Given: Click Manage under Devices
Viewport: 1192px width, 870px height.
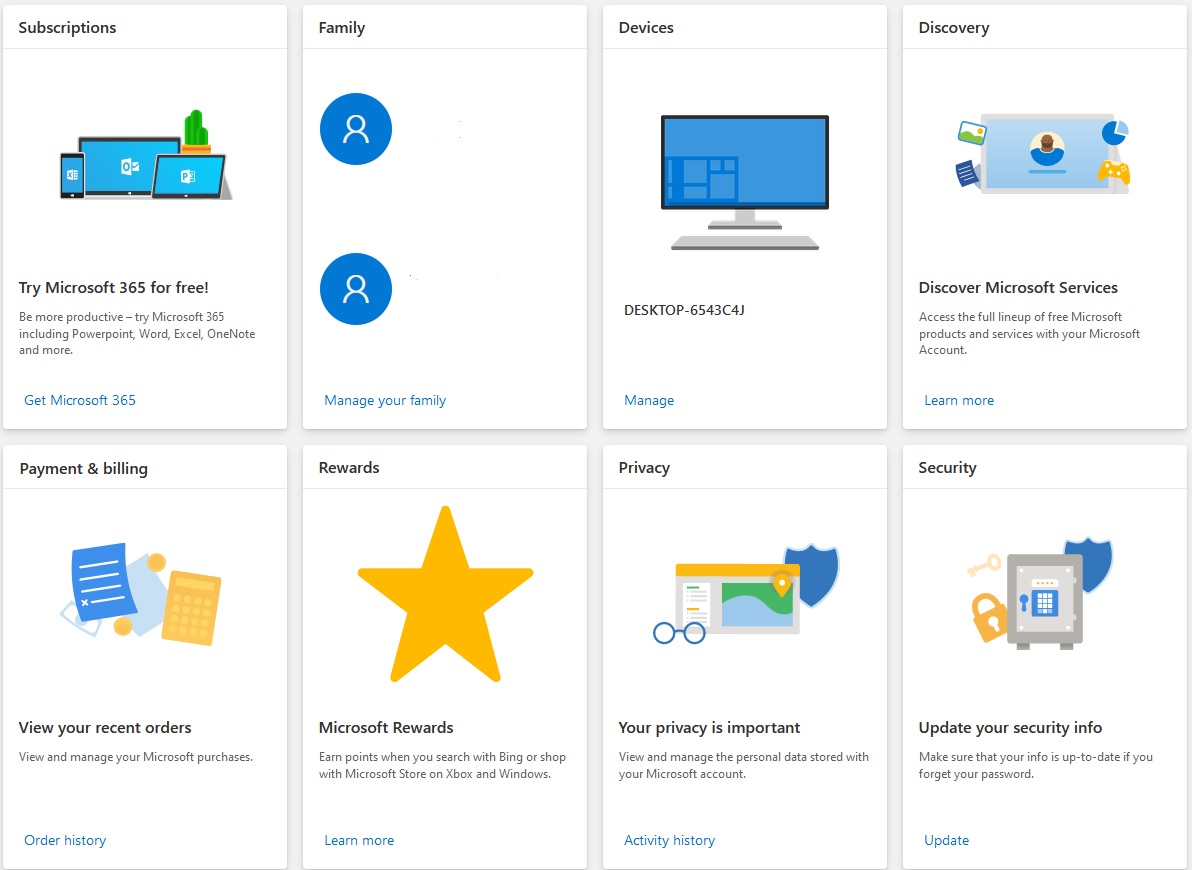Looking at the screenshot, I should (649, 401).
